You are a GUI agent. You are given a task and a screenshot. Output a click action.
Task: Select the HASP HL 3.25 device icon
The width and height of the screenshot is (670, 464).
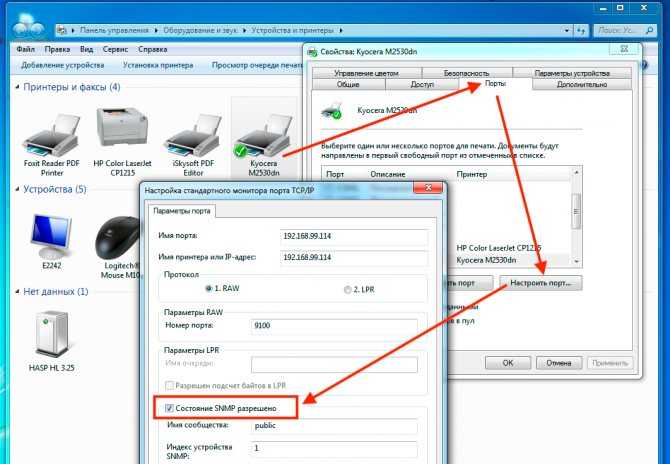[x=51, y=334]
